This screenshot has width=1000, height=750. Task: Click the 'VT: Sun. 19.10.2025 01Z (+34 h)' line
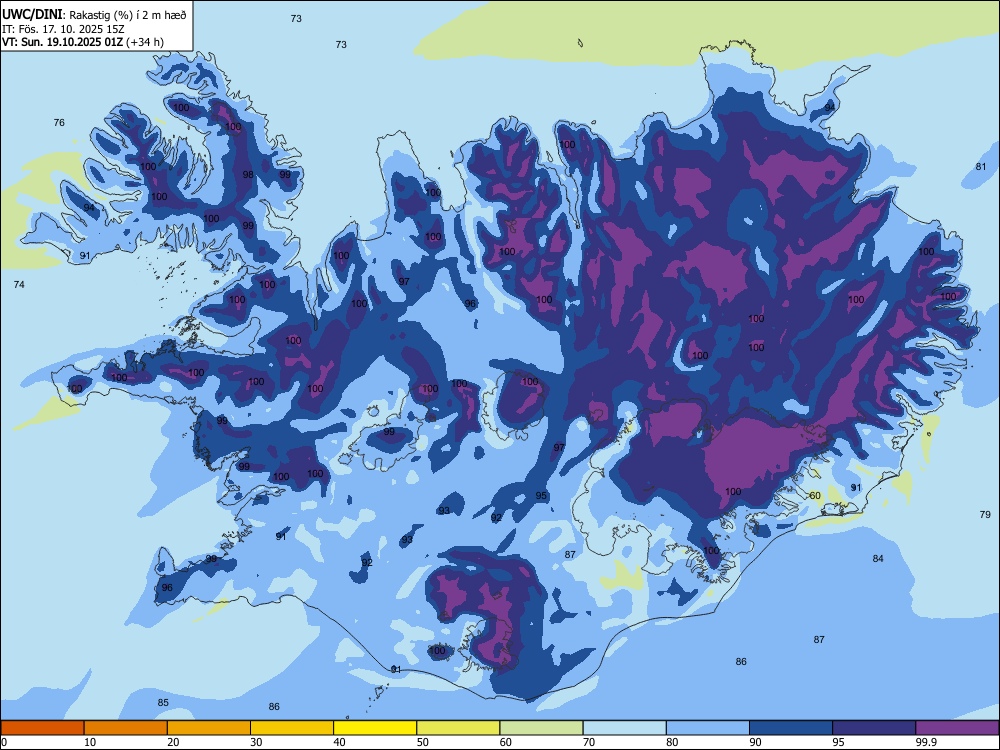coord(83,42)
